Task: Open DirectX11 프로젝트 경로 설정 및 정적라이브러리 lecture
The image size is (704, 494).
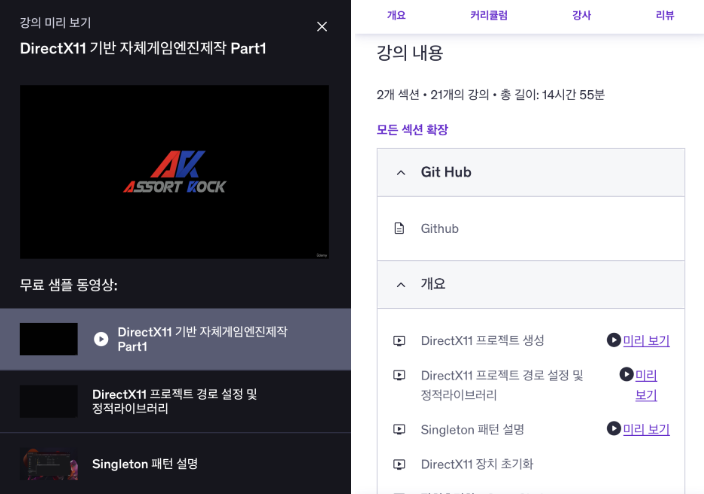Action: pos(502,385)
